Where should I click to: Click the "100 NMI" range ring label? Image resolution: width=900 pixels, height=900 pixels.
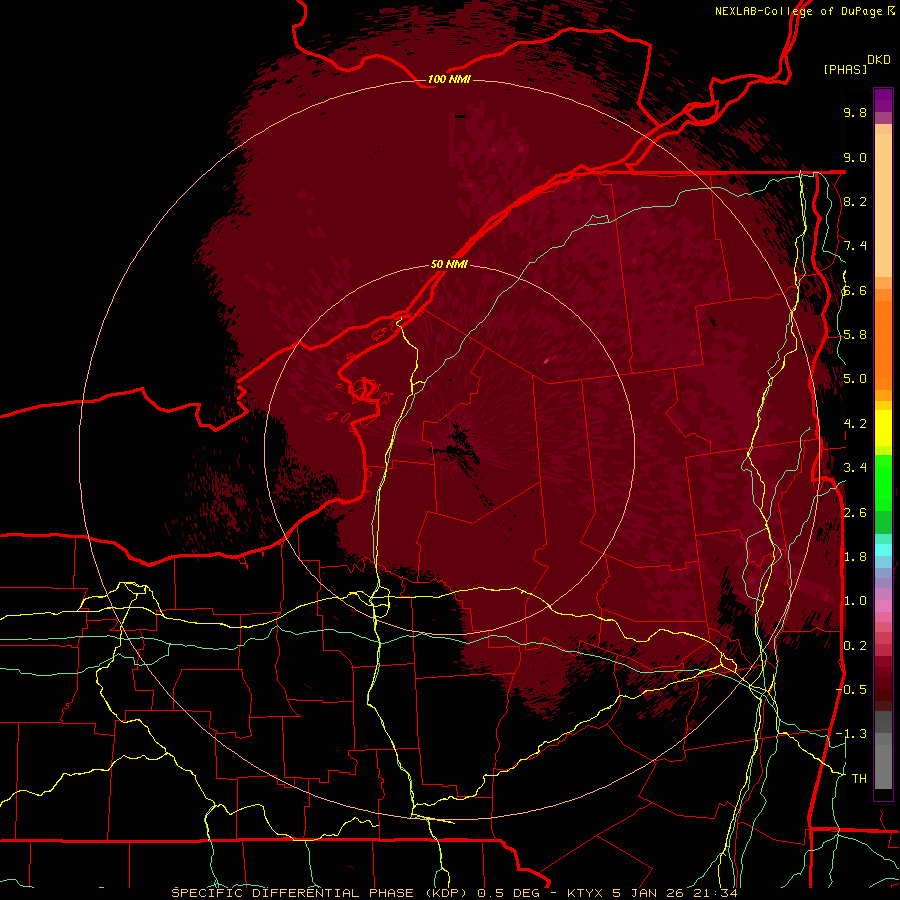pos(449,79)
